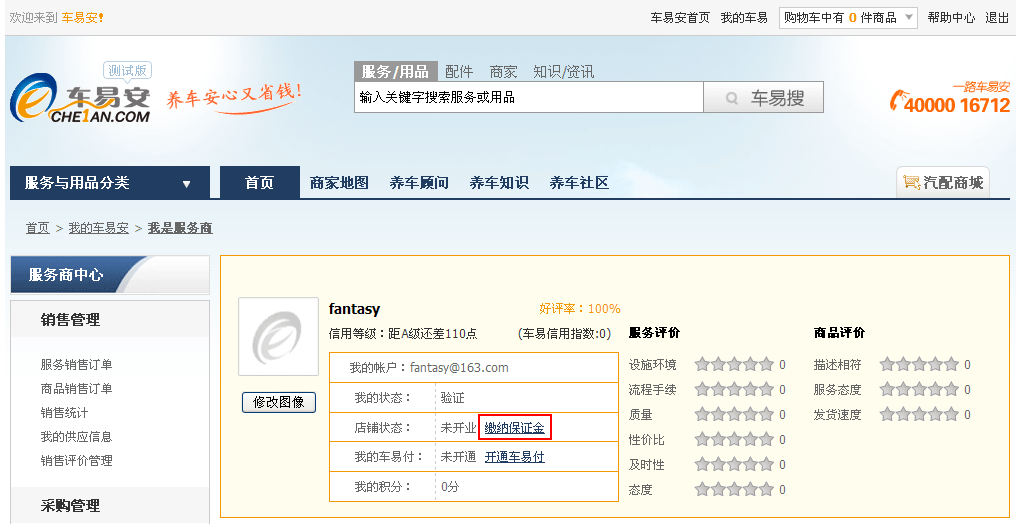Open 我的供应信息 in the sidebar
The image size is (1023, 527).
pos(76,436)
